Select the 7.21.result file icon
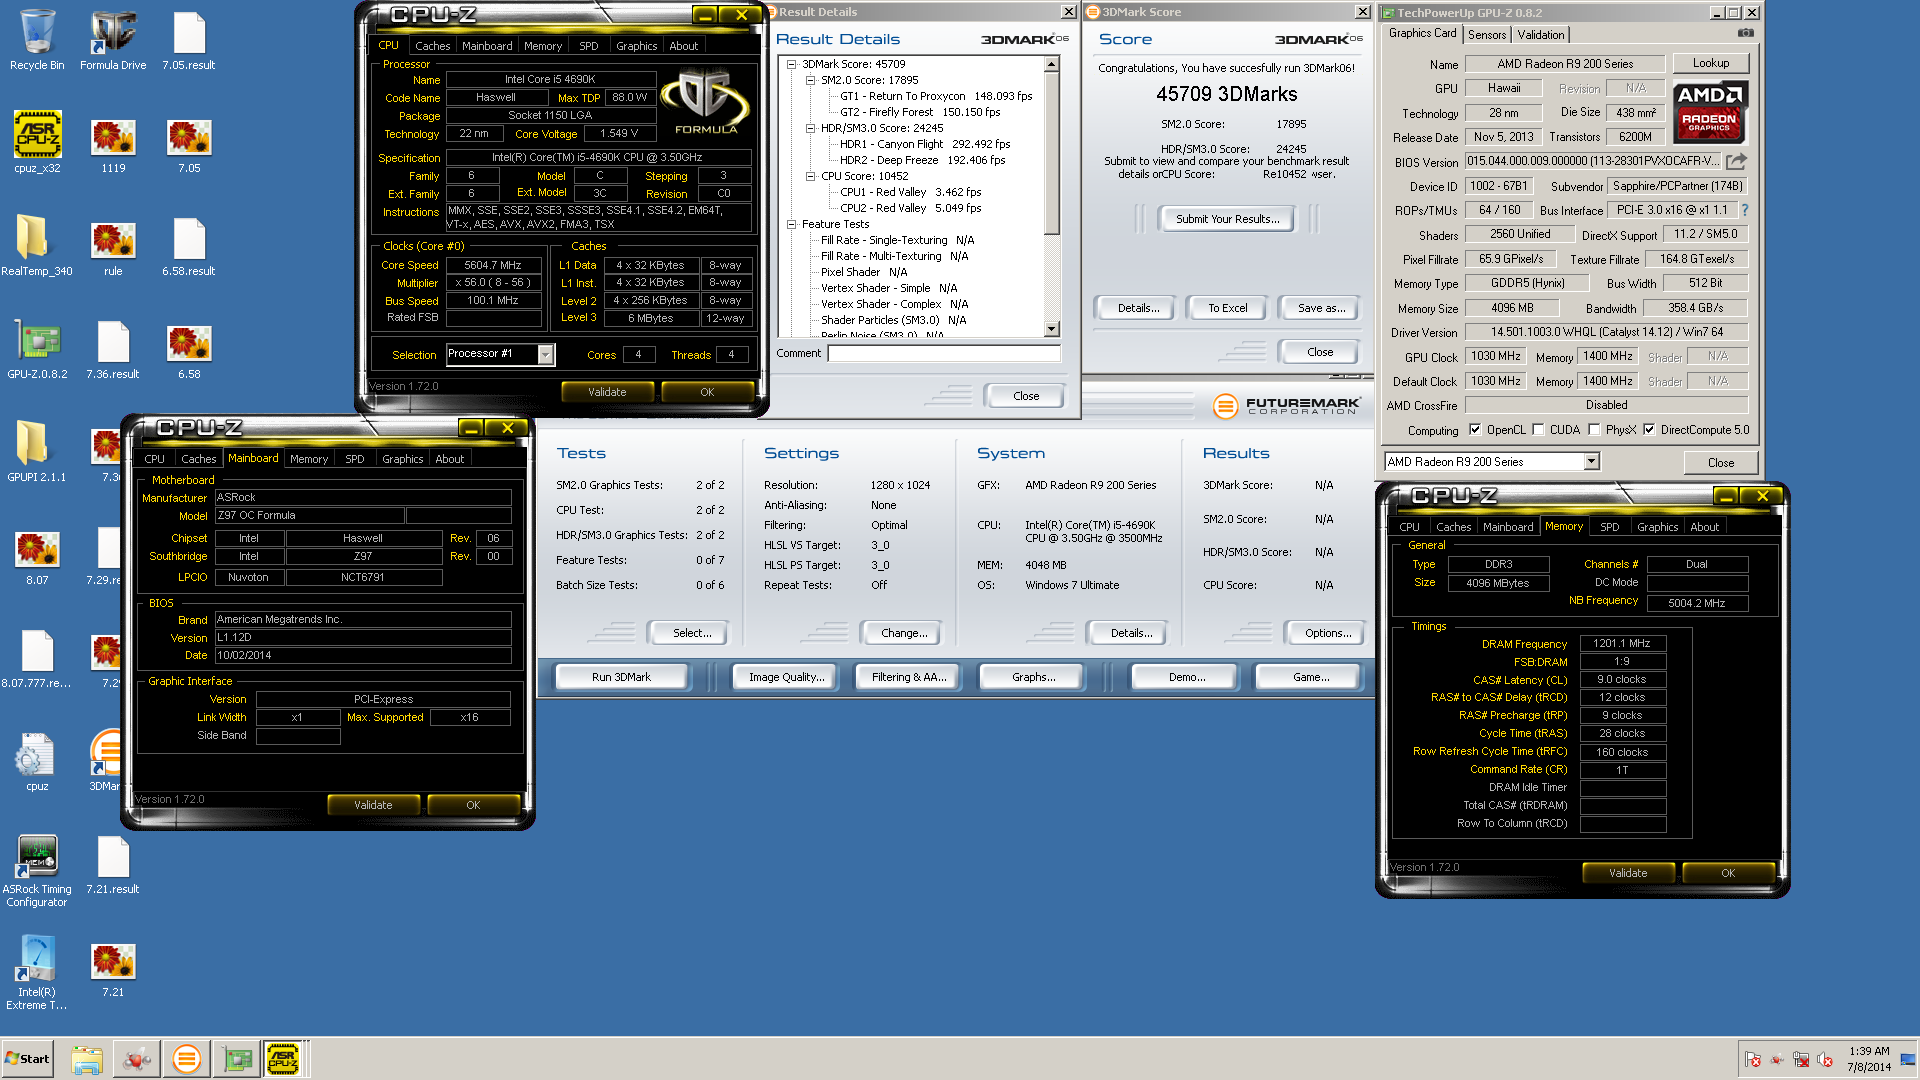 [x=113, y=863]
